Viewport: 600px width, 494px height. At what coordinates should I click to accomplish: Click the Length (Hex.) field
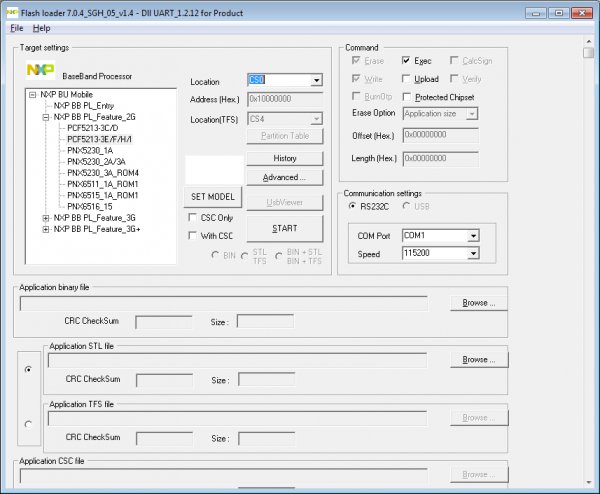440,159
